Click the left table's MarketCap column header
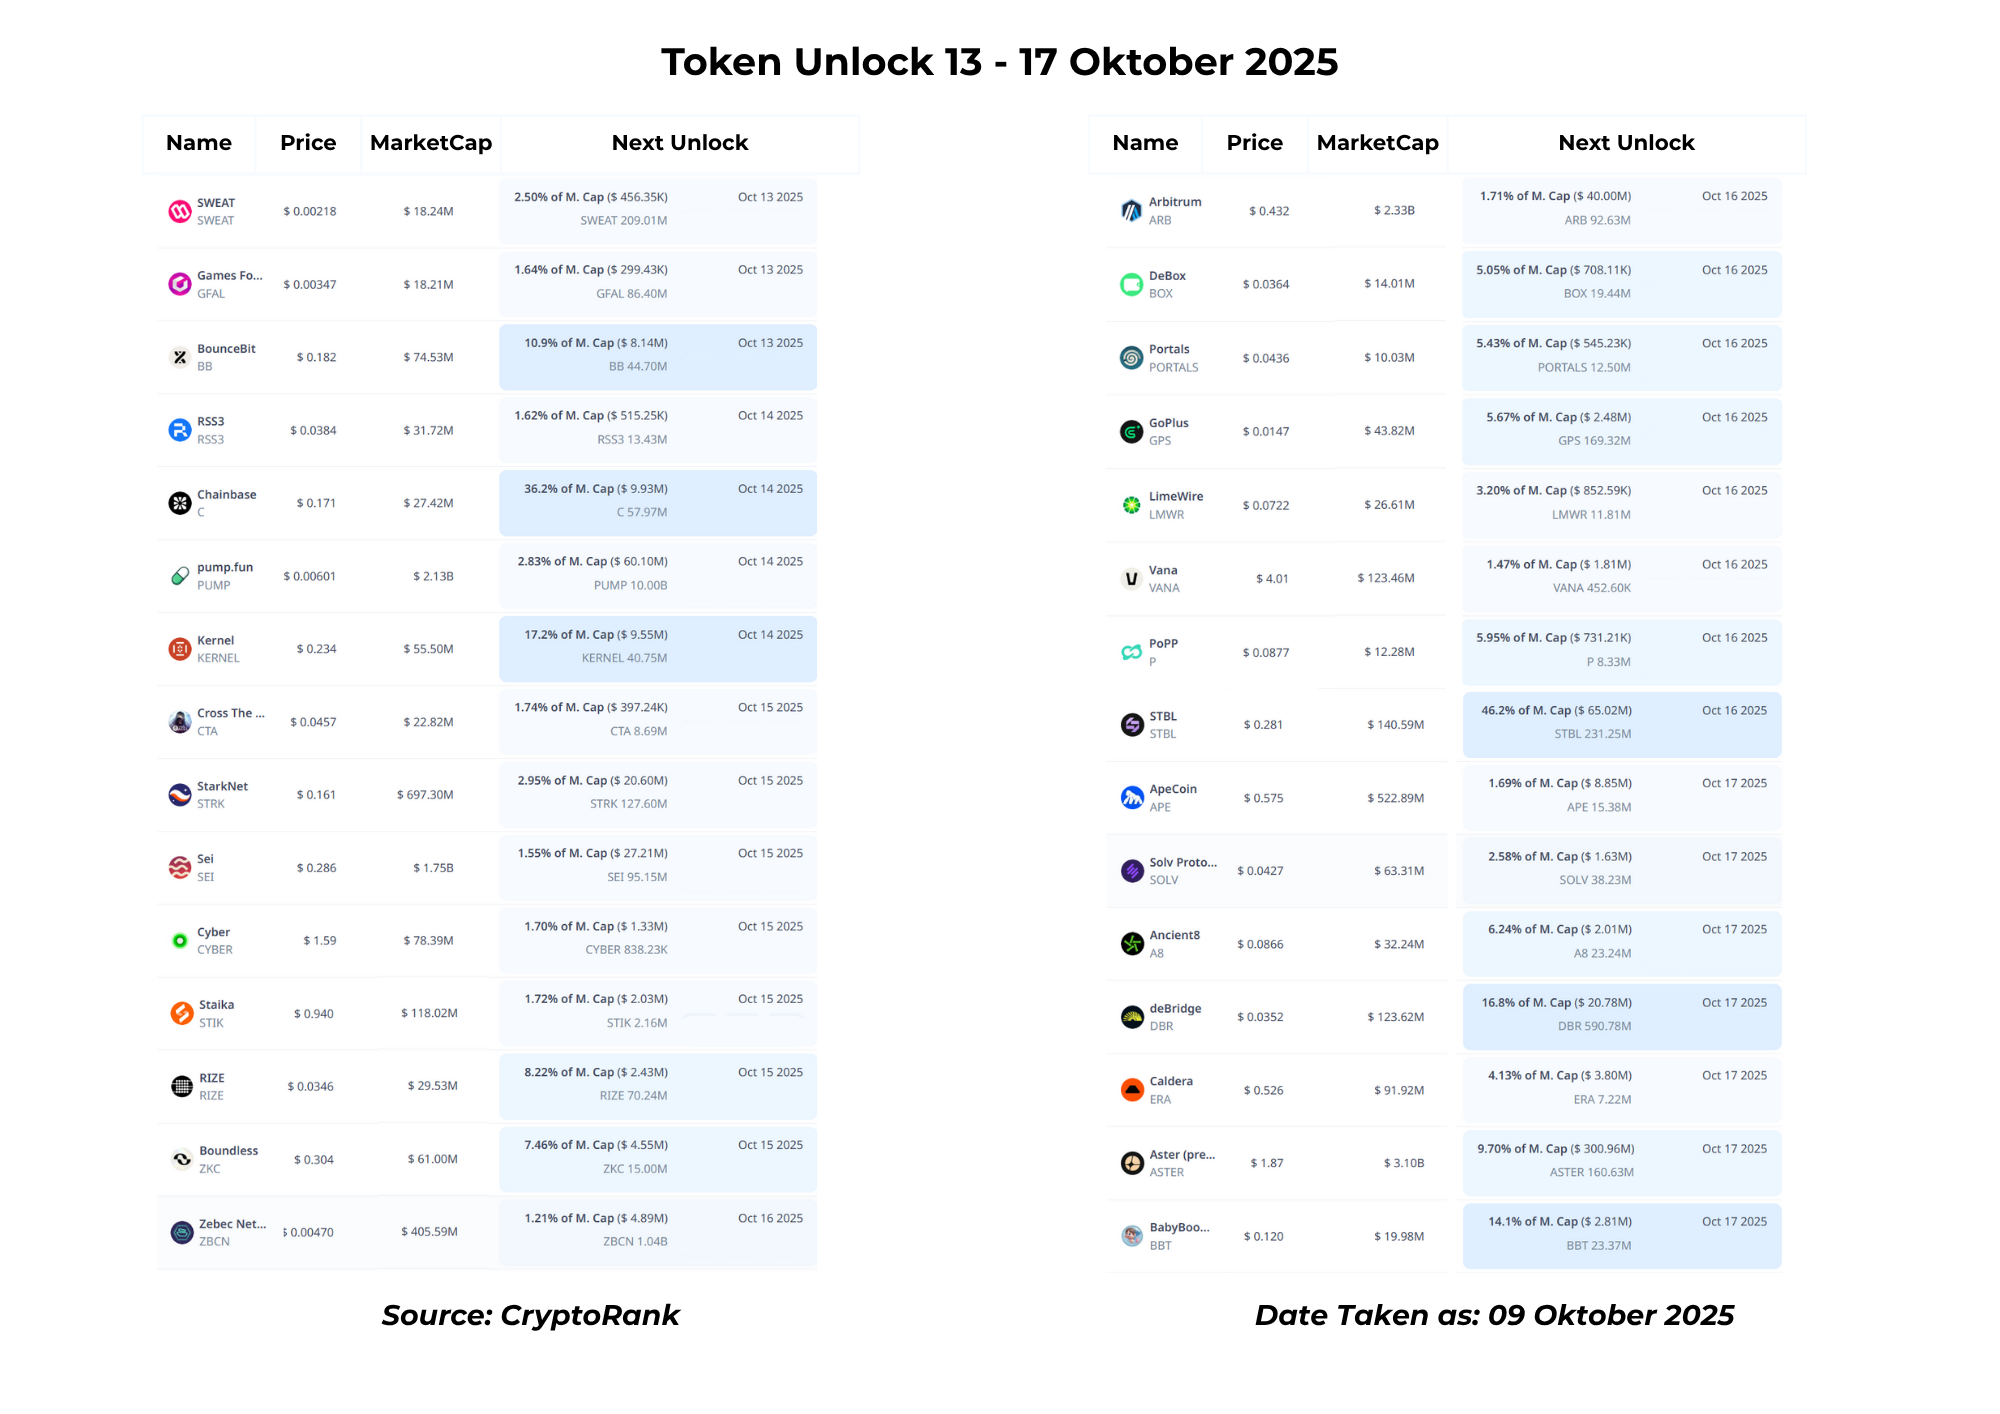This screenshot has height=1414, width=2000. click(430, 143)
